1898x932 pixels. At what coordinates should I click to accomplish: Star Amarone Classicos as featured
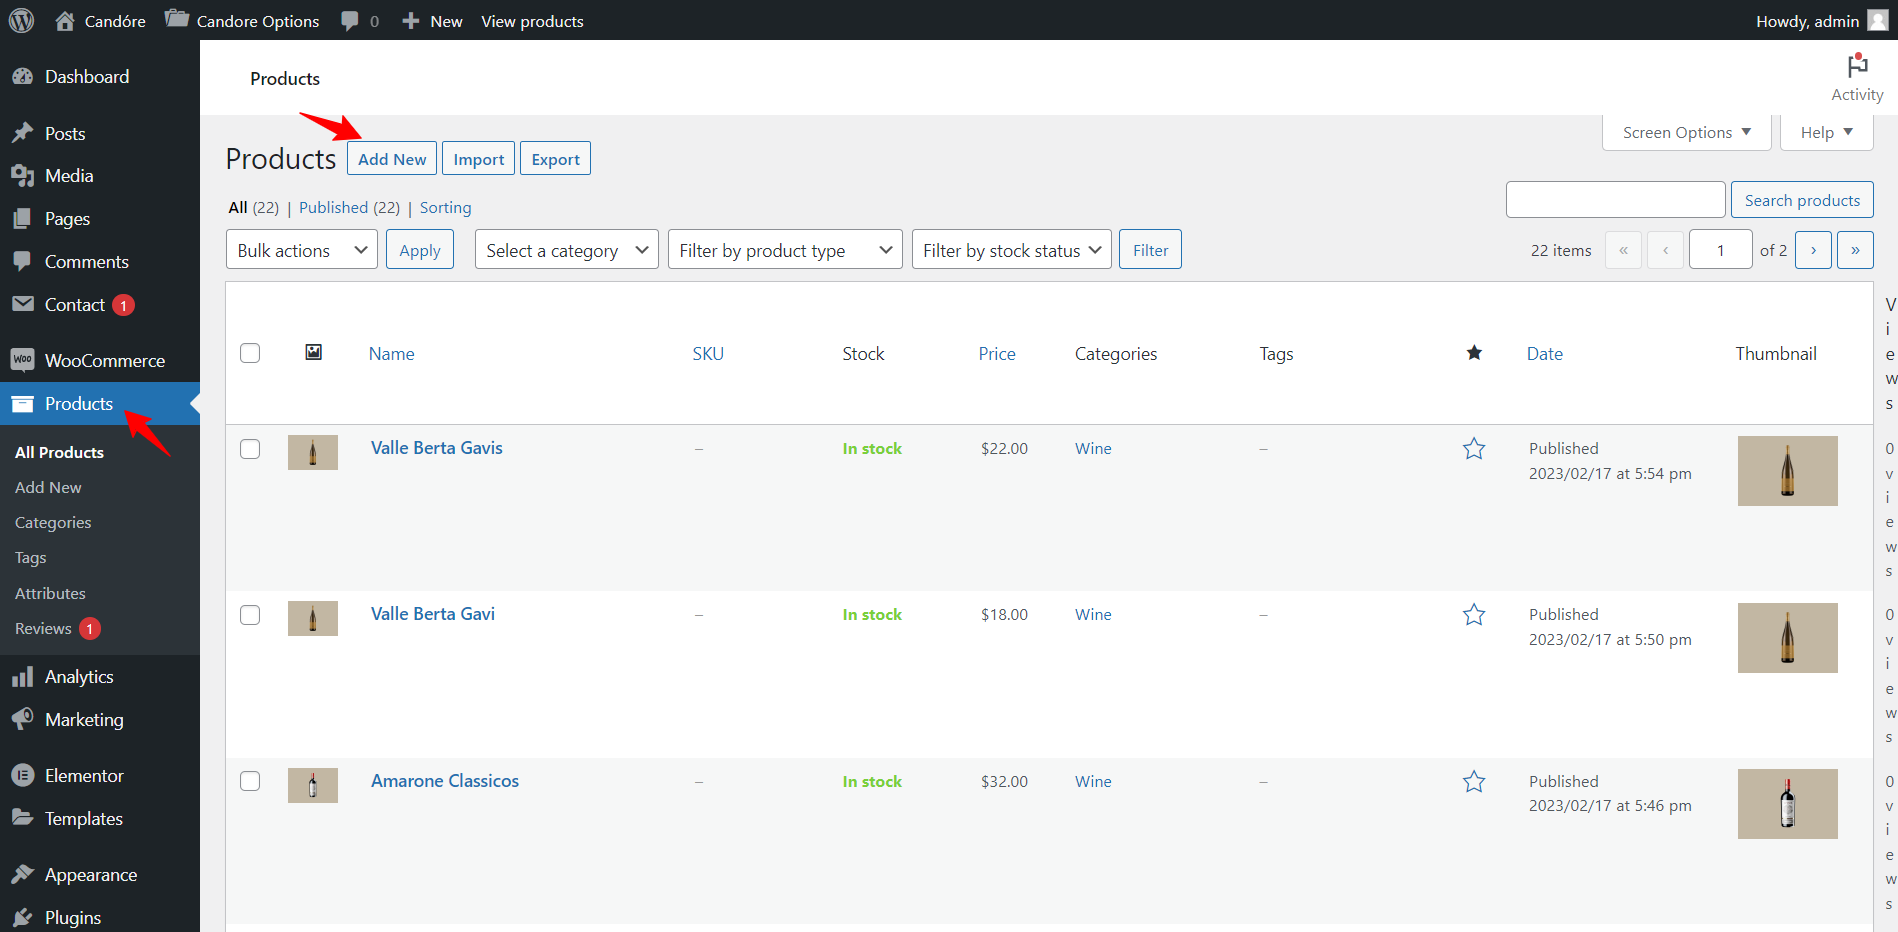click(1474, 782)
